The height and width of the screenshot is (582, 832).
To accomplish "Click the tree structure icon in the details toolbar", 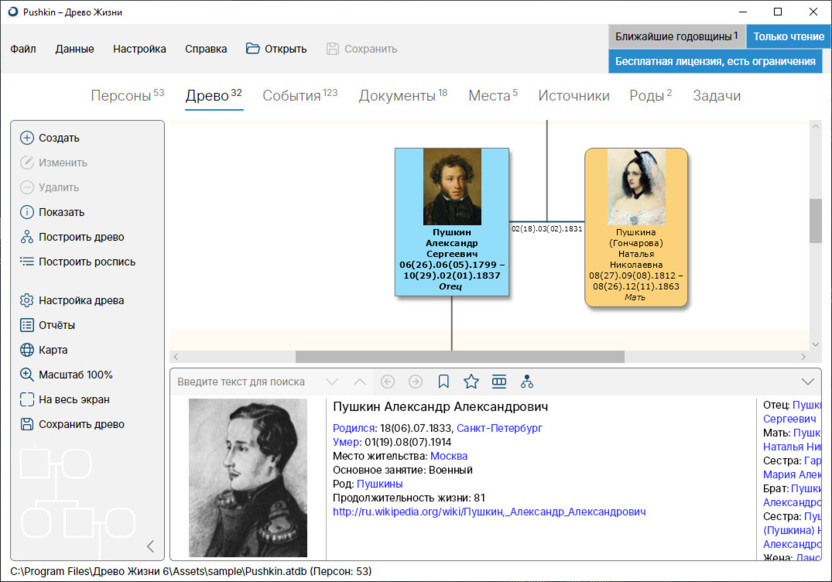I will [527, 381].
